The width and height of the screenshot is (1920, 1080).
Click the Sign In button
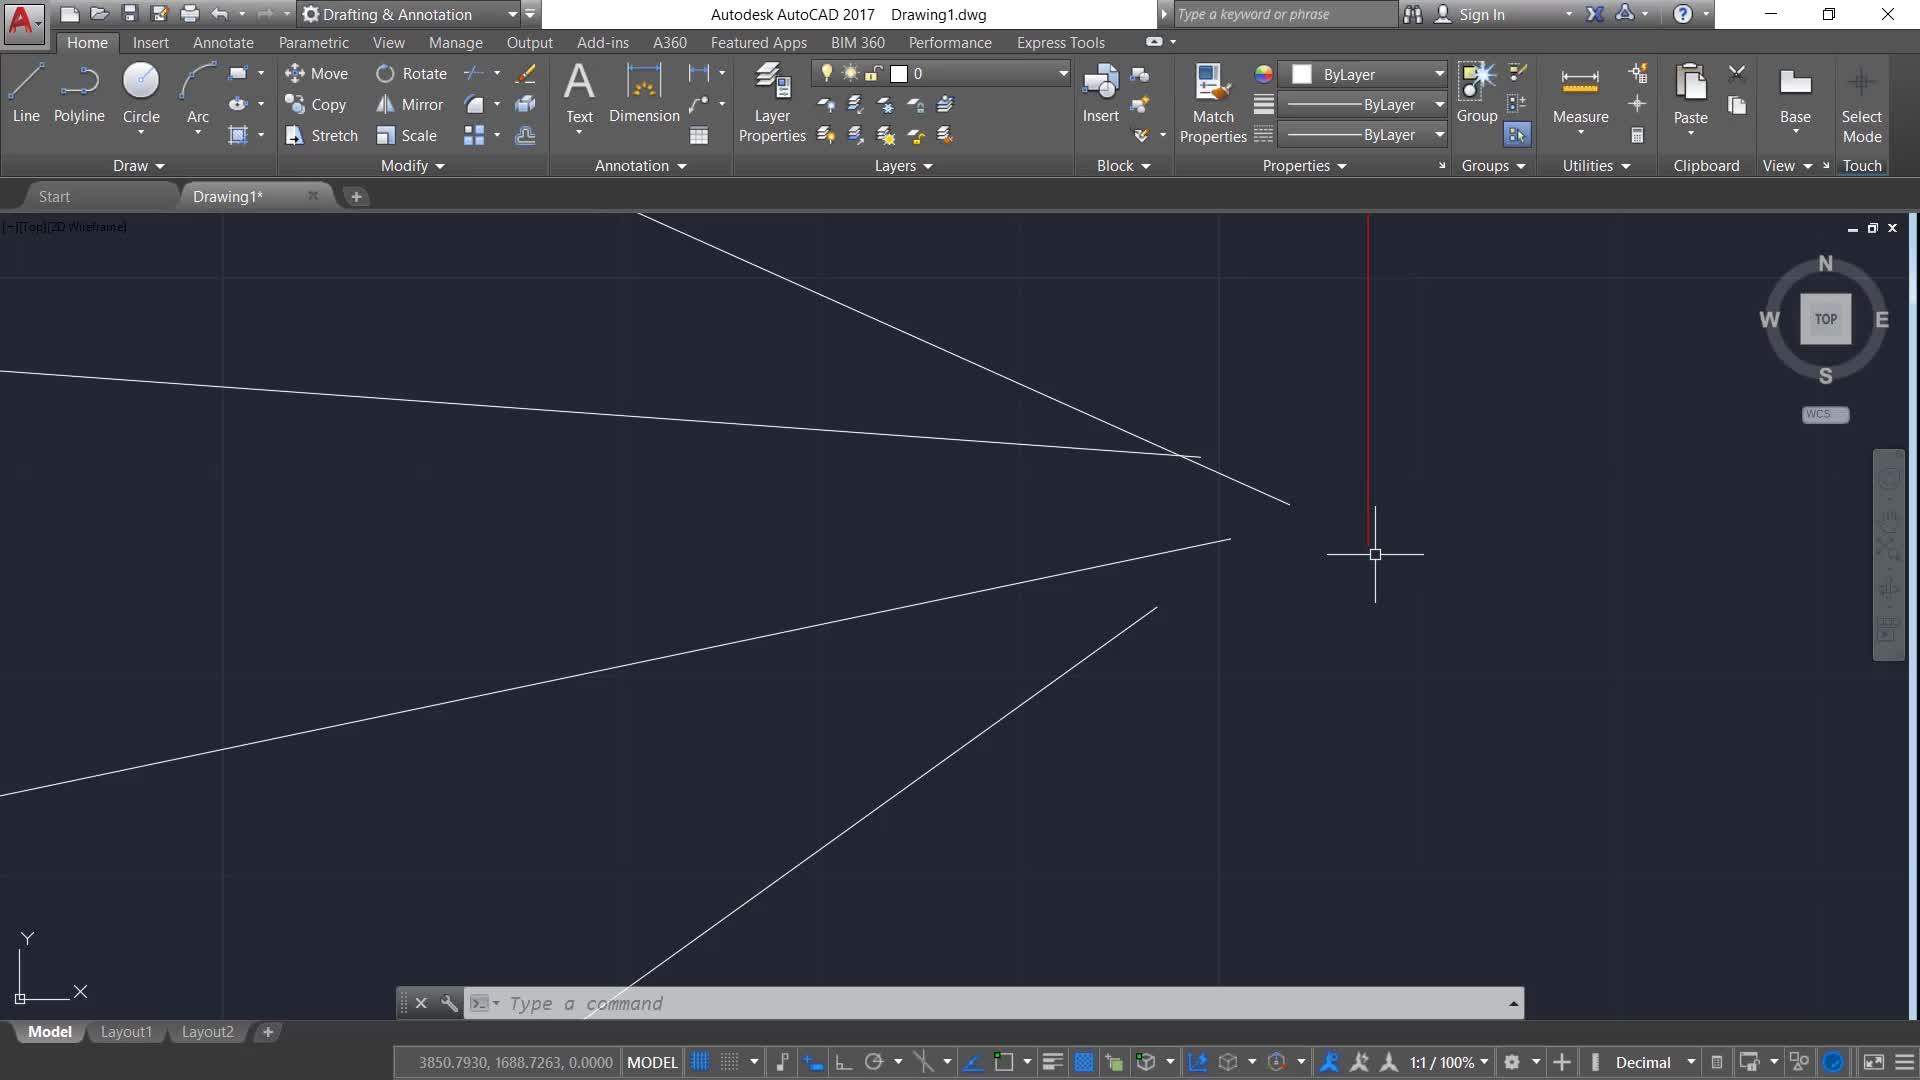click(x=1480, y=14)
